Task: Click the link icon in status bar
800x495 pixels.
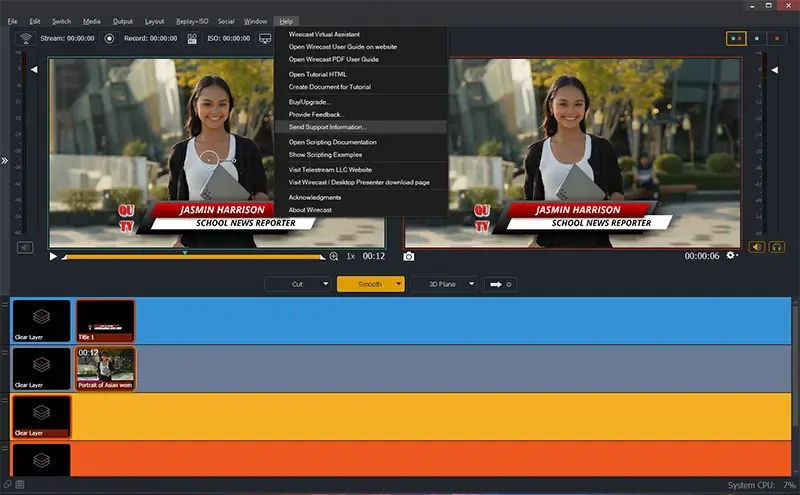Action: coord(7,485)
